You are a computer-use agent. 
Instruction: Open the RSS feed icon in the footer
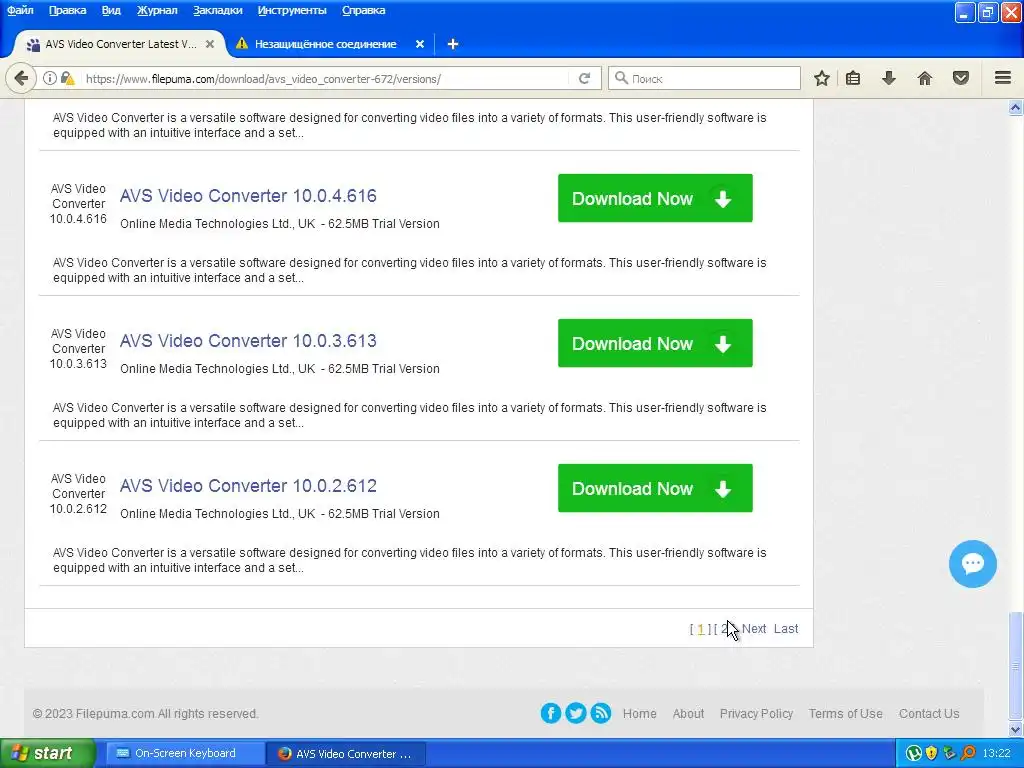[x=601, y=713]
